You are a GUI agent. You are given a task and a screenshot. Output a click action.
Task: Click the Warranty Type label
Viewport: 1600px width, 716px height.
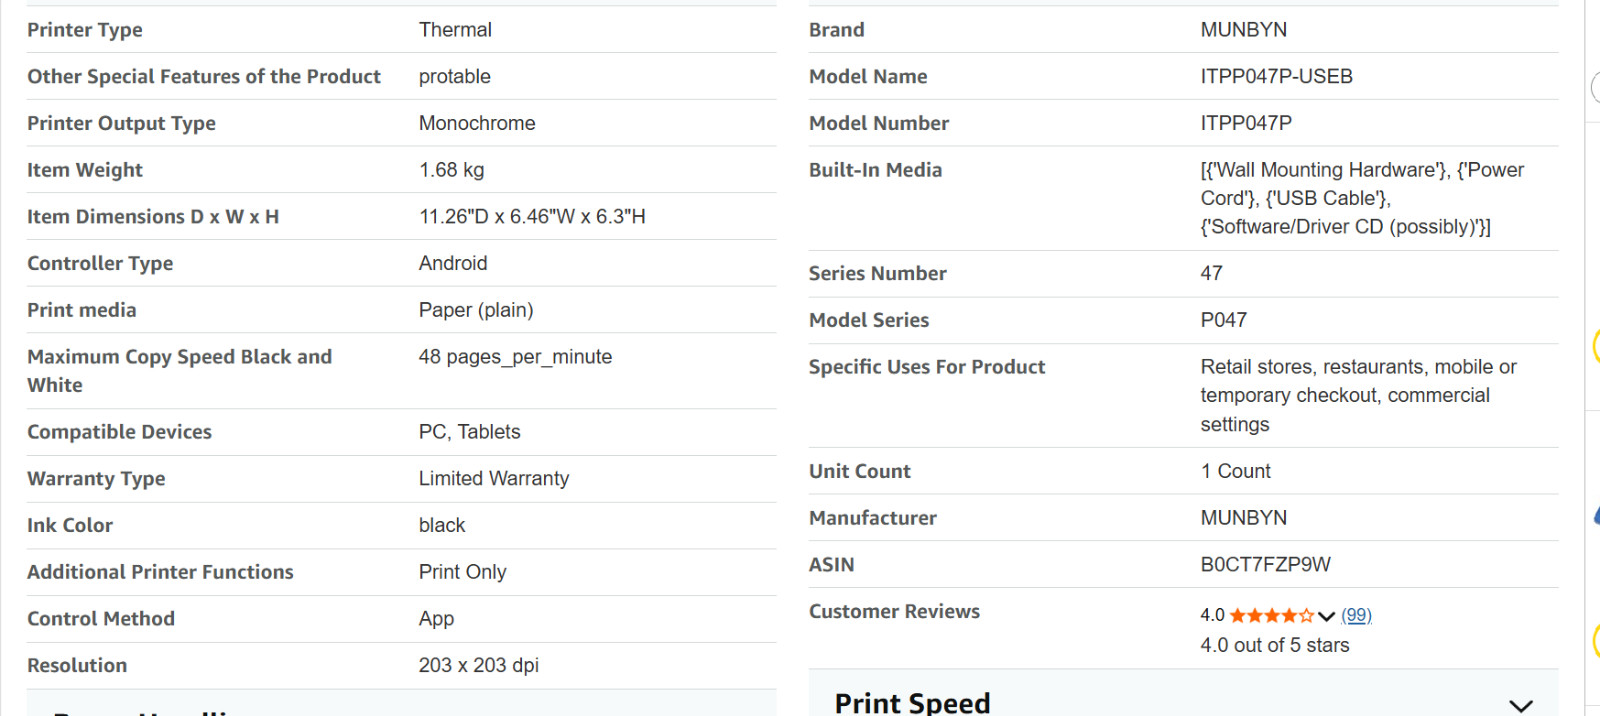(x=96, y=479)
